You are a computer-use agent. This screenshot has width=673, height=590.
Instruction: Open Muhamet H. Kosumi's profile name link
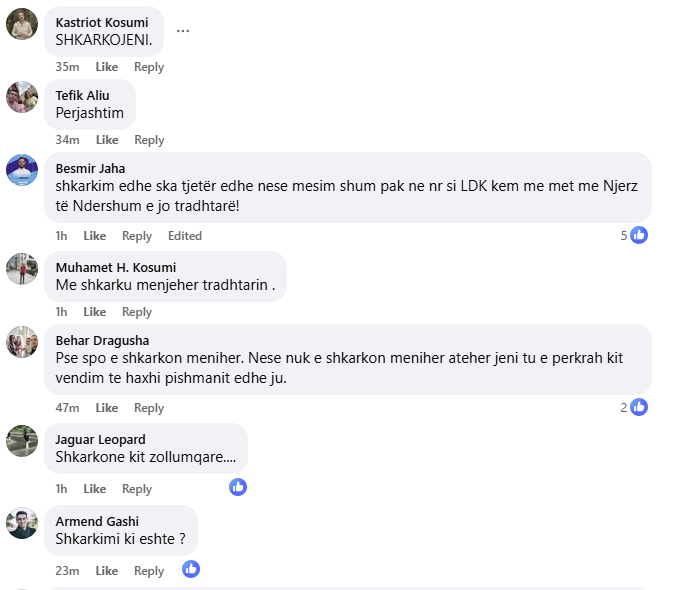click(x=116, y=267)
